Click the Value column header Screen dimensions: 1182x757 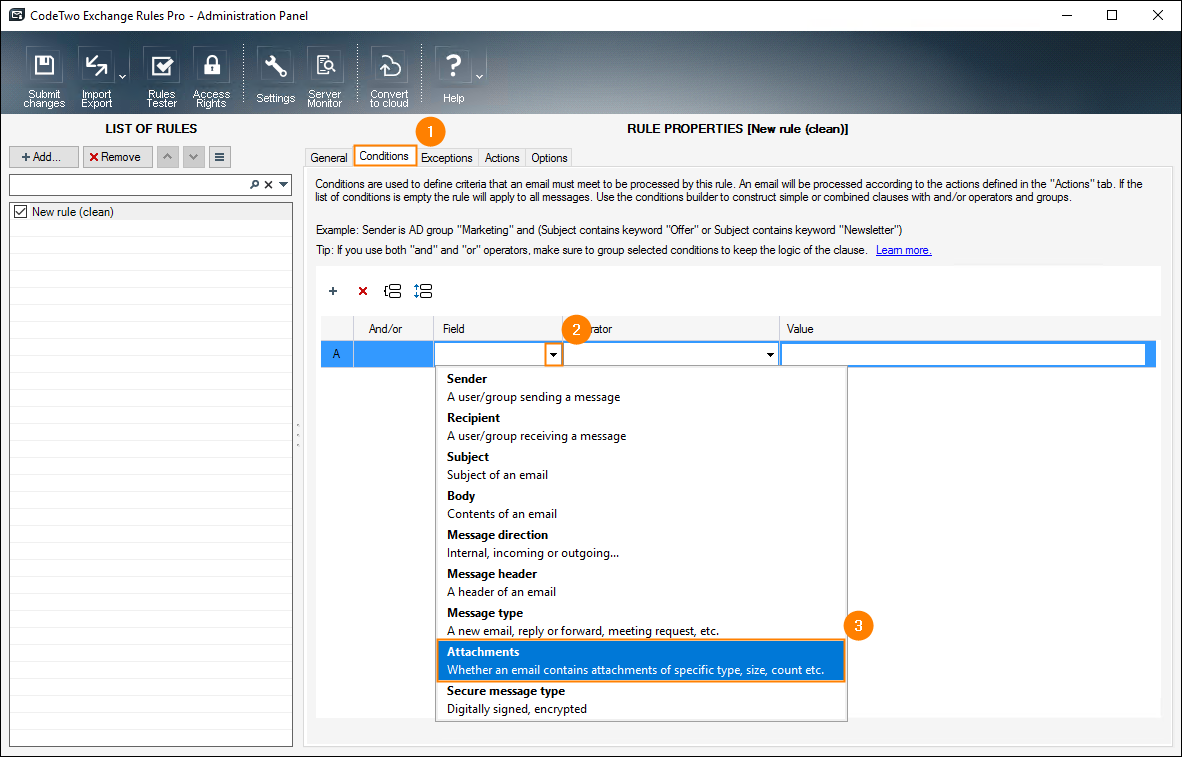969,329
